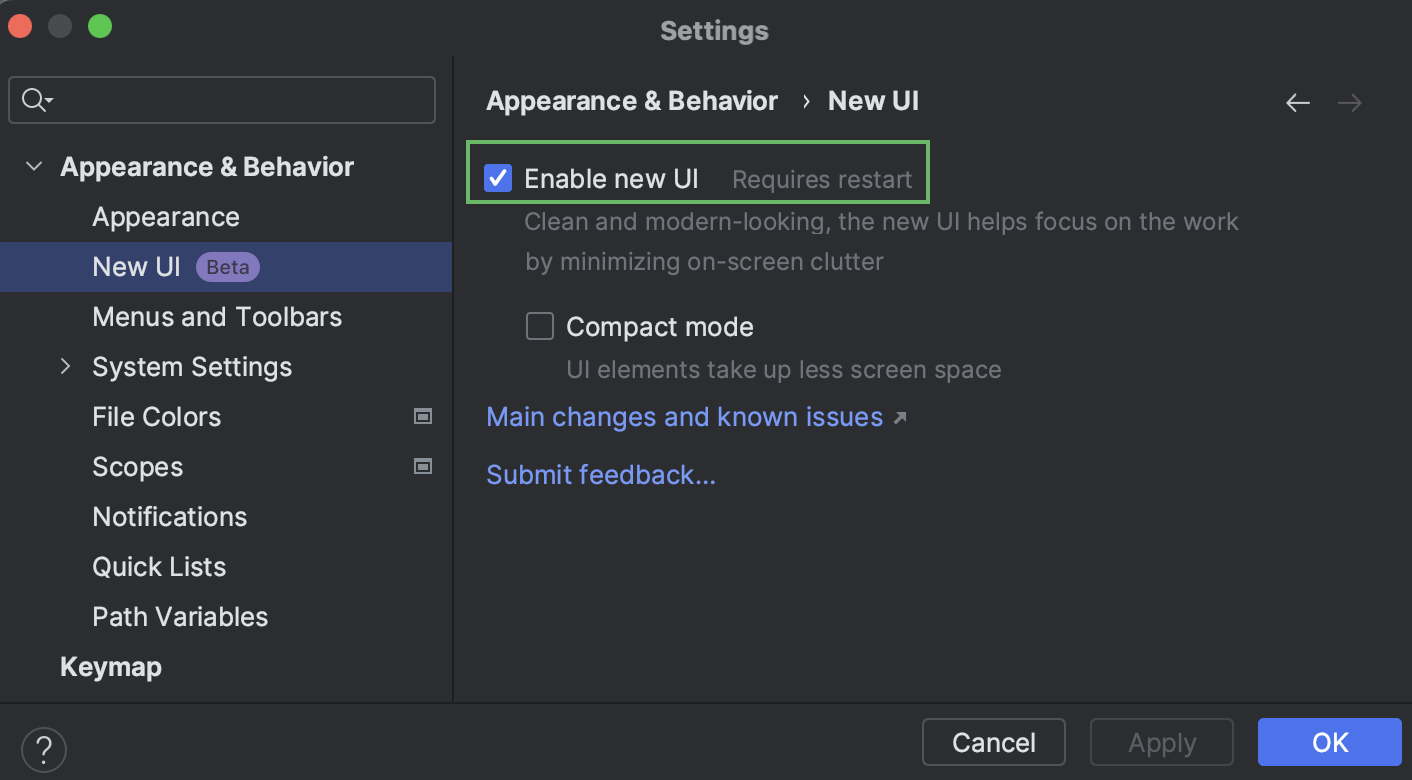The height and width of the screenshot is (780, 1412).
Task: Open Main changes and known issues
Action: [x=684, y=417]
